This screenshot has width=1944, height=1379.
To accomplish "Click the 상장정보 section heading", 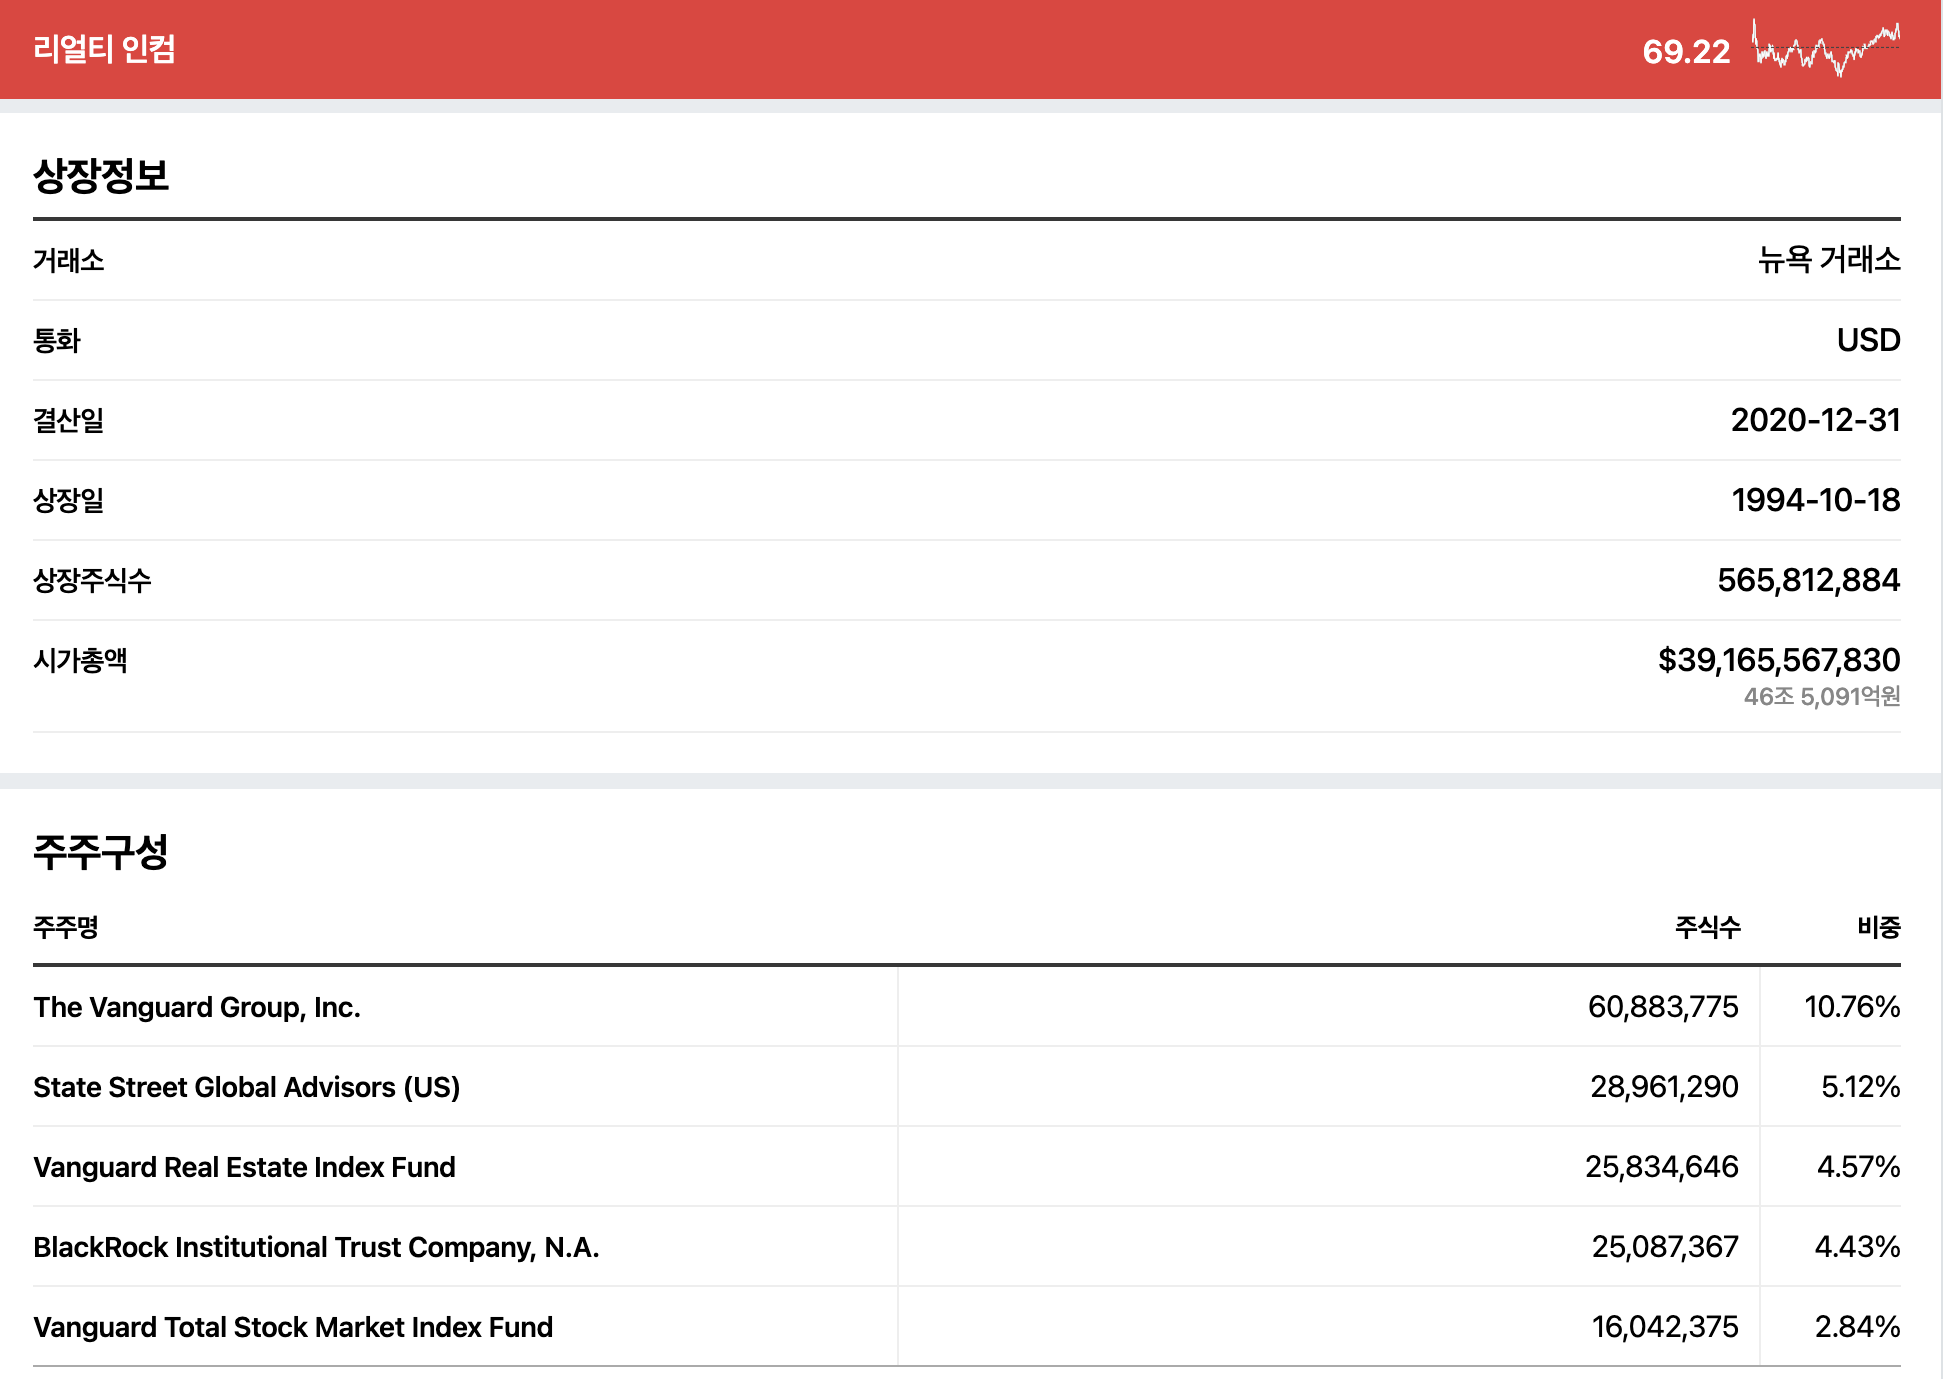I will [x=101, y=176].
